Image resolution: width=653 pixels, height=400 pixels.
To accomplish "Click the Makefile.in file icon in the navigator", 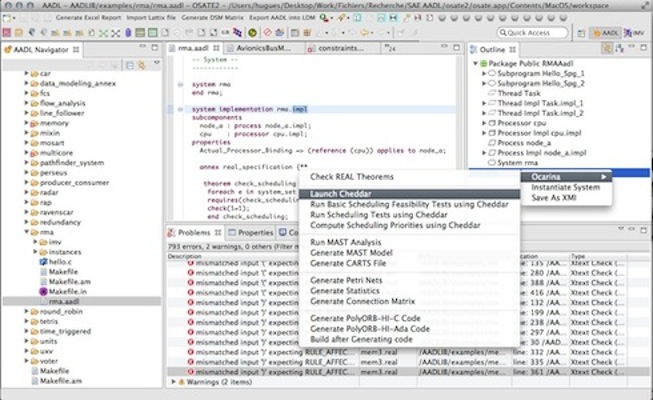I will [43, 292].
